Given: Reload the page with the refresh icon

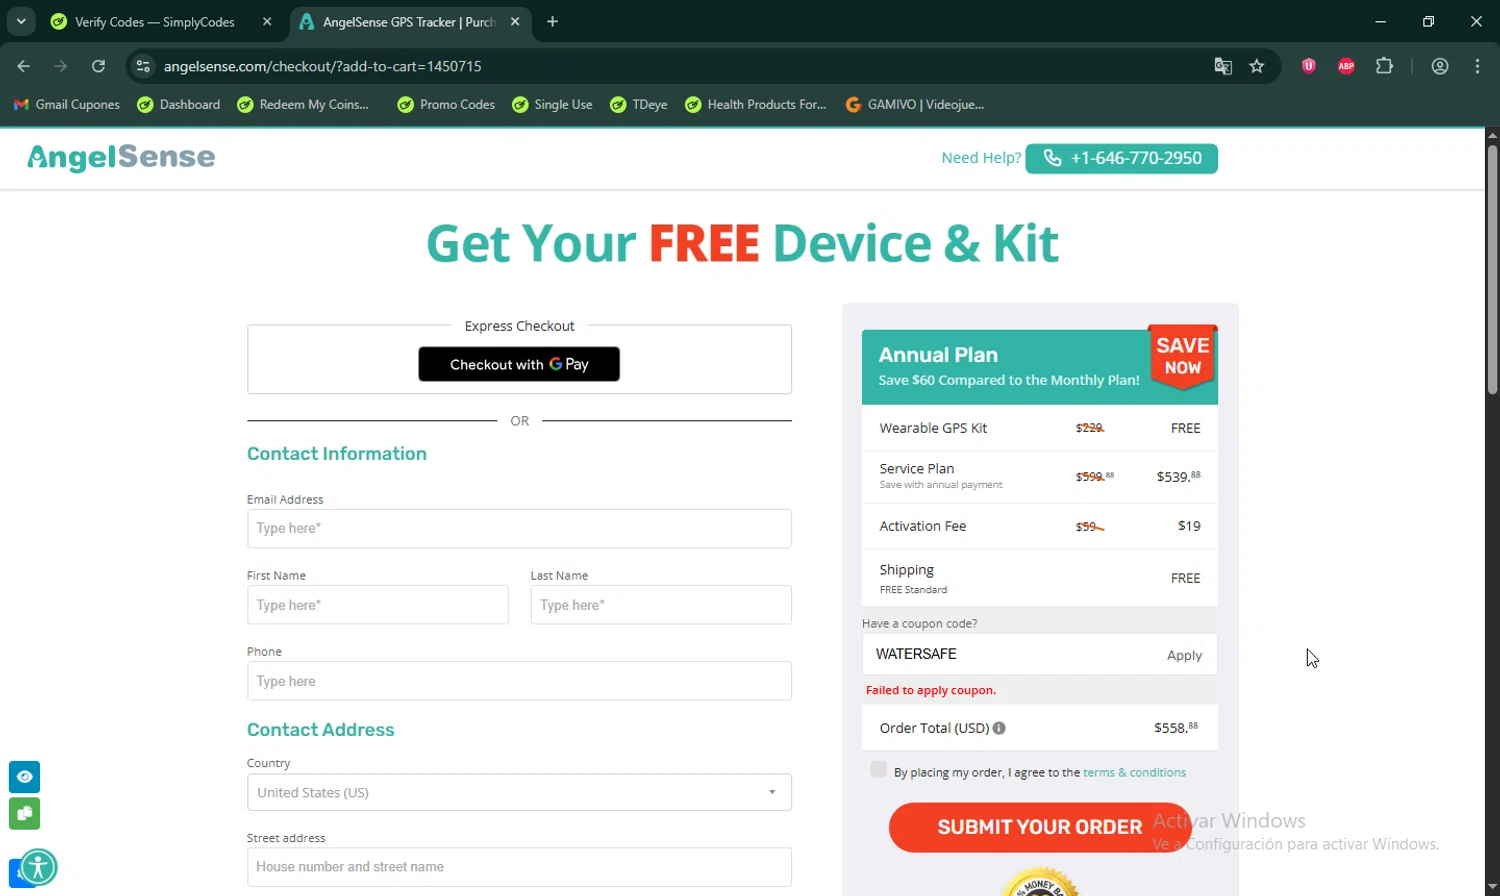Looking at the screenshot, I should [98, 66].
